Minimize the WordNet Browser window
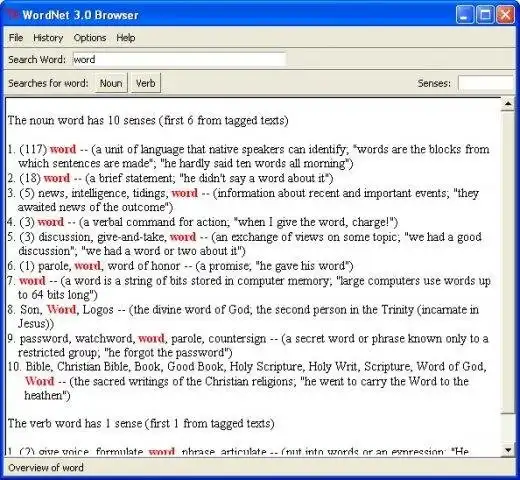The height and width of the screenshot is (480, 520). point(464,15)
